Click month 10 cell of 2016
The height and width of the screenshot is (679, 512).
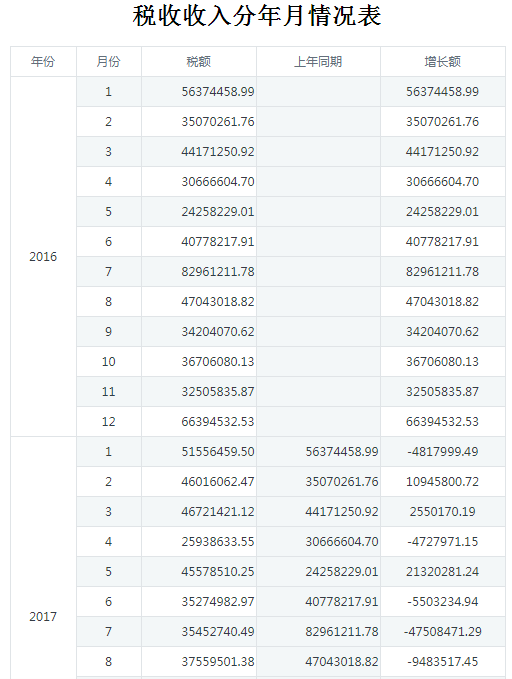109,362
